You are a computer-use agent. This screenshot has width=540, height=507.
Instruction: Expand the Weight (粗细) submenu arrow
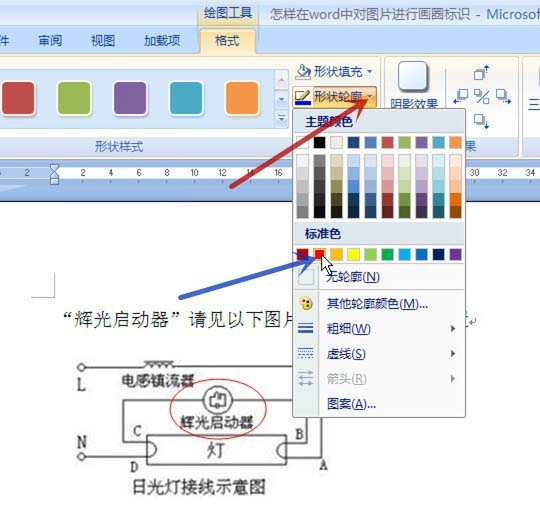pyautogui.click(x=453, y=329)
